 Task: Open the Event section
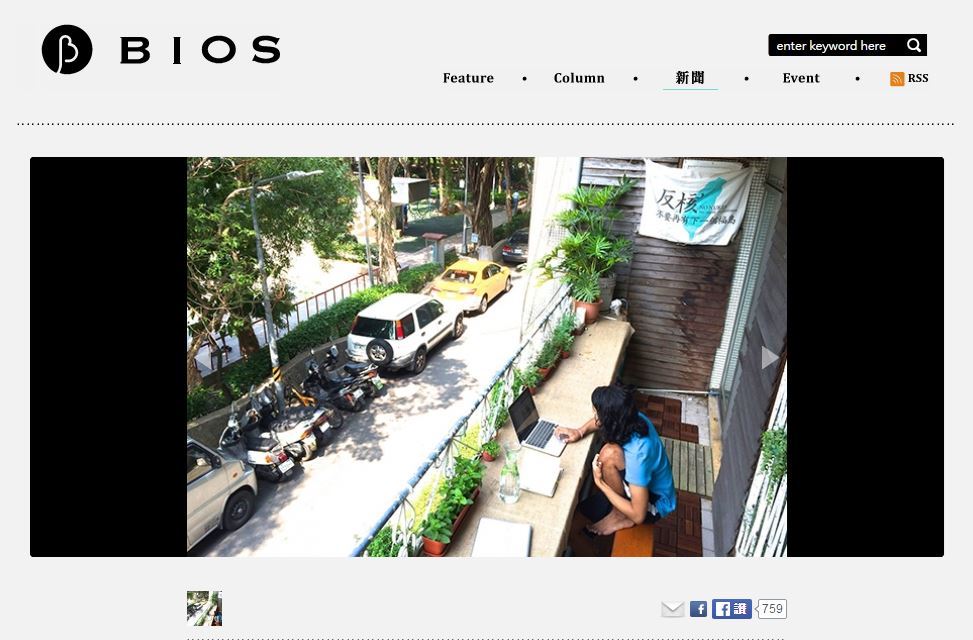click(800, 78)
